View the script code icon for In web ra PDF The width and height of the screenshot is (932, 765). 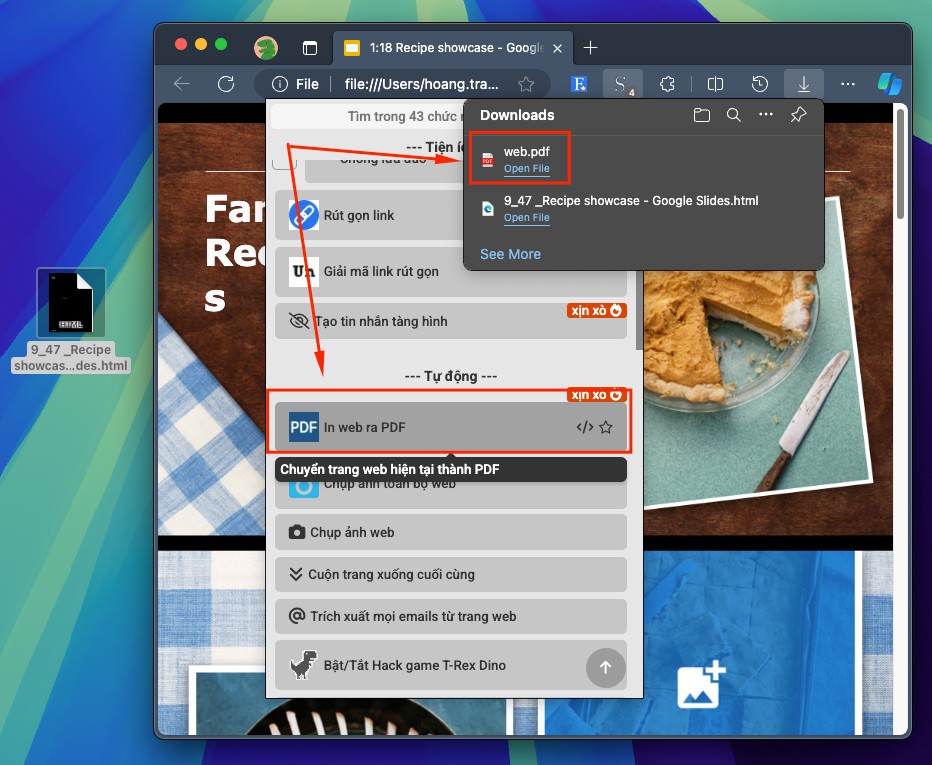click(585, 427)
